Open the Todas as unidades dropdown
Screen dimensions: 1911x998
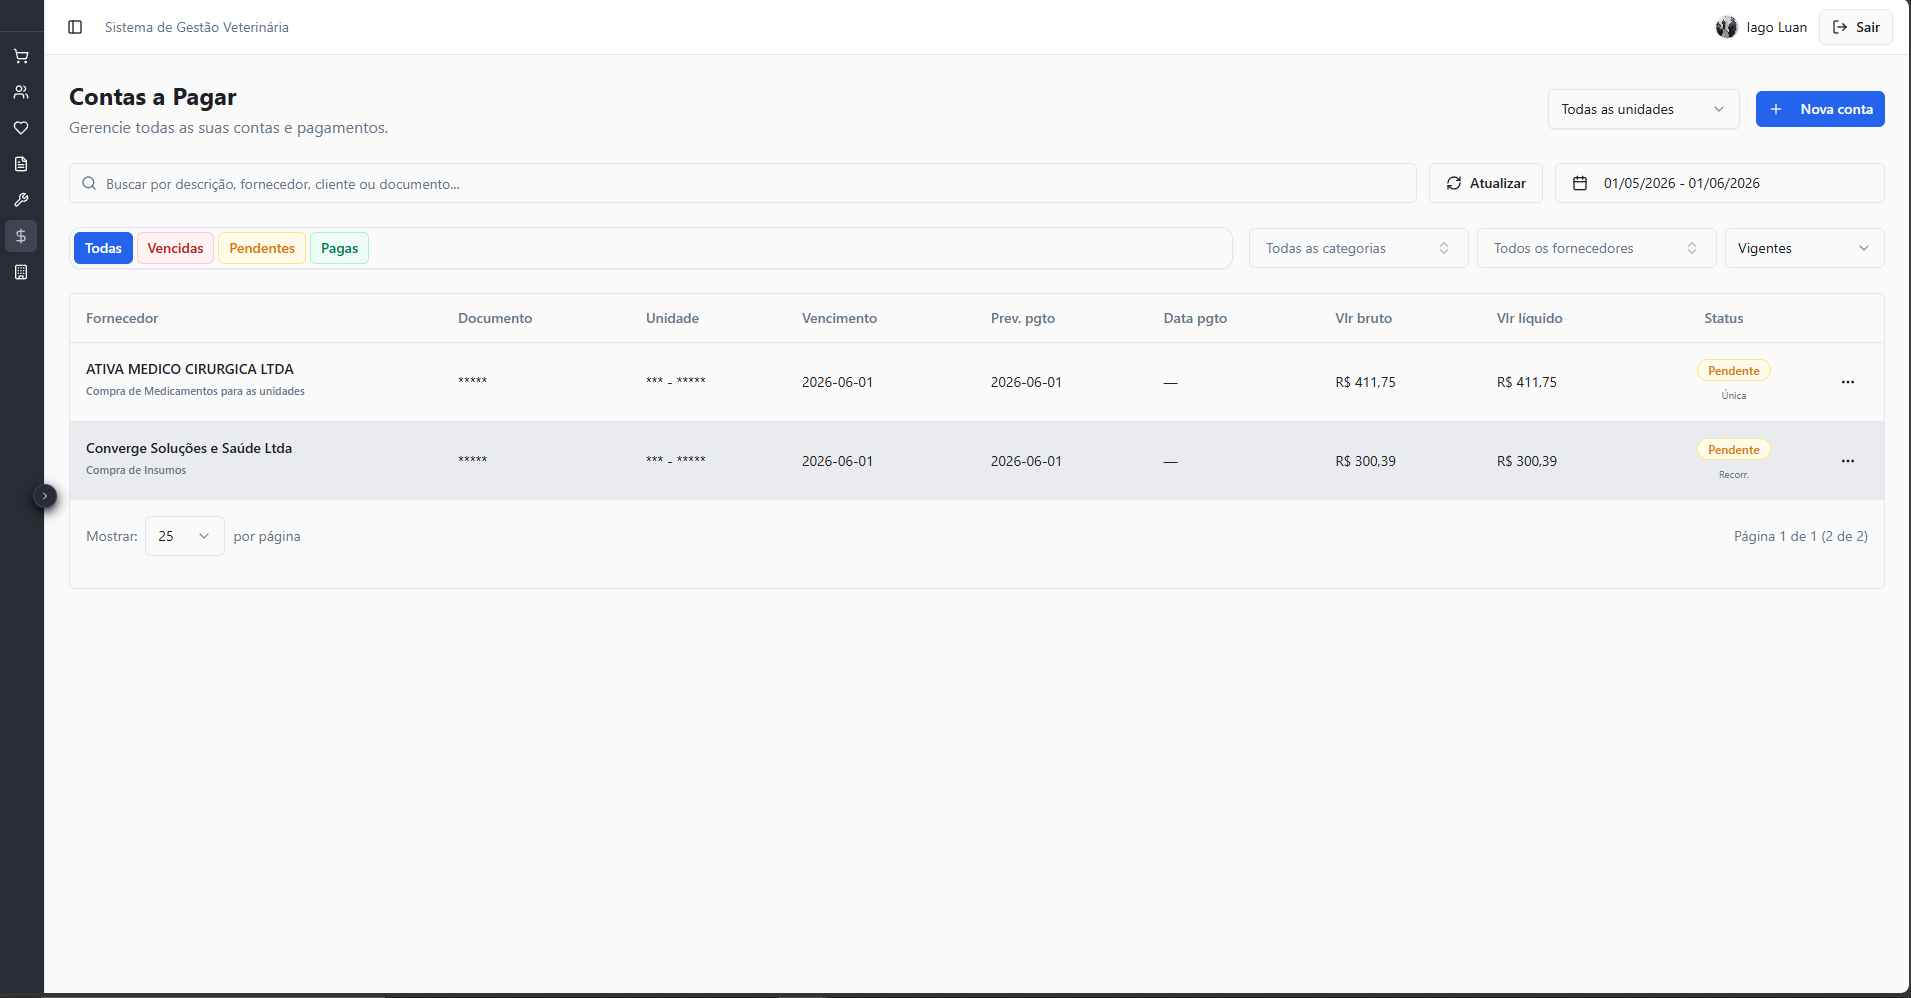[1644, 109]
